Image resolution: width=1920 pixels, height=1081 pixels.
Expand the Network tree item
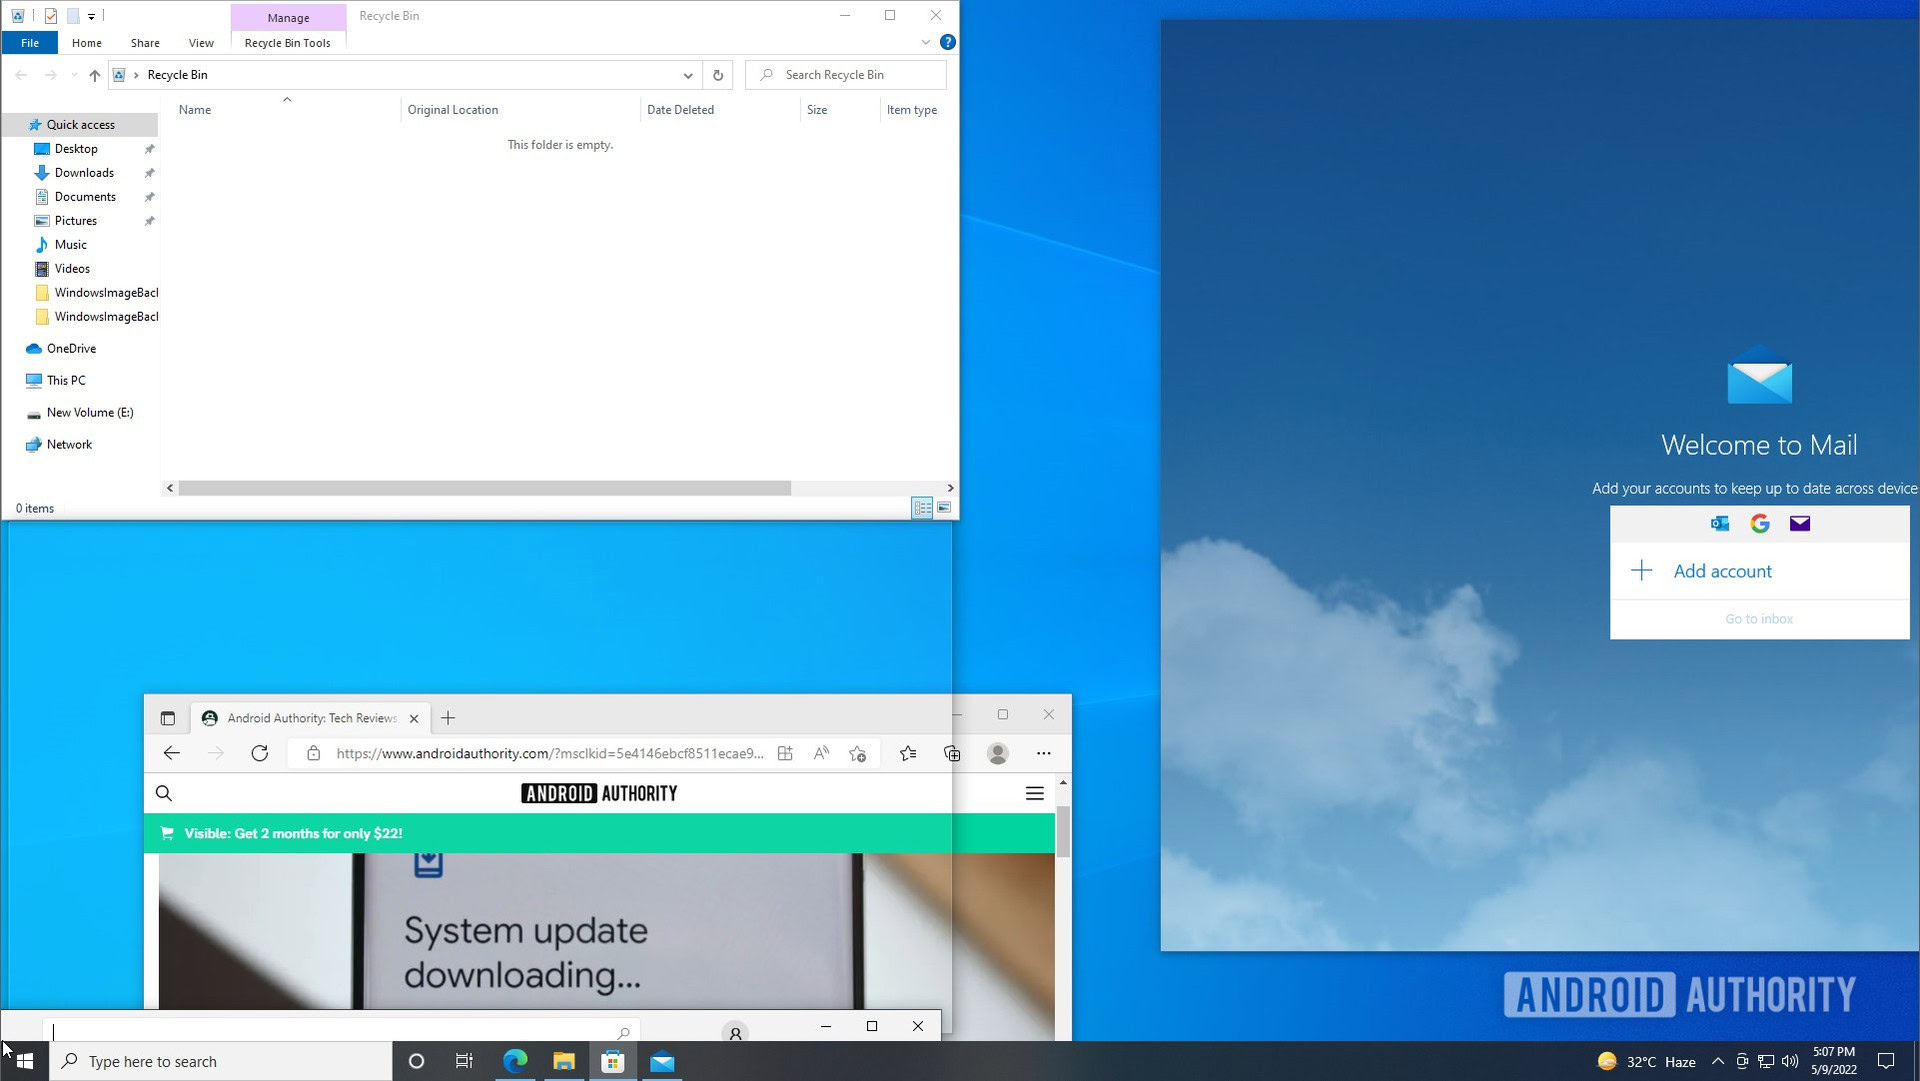coord(15,443)
